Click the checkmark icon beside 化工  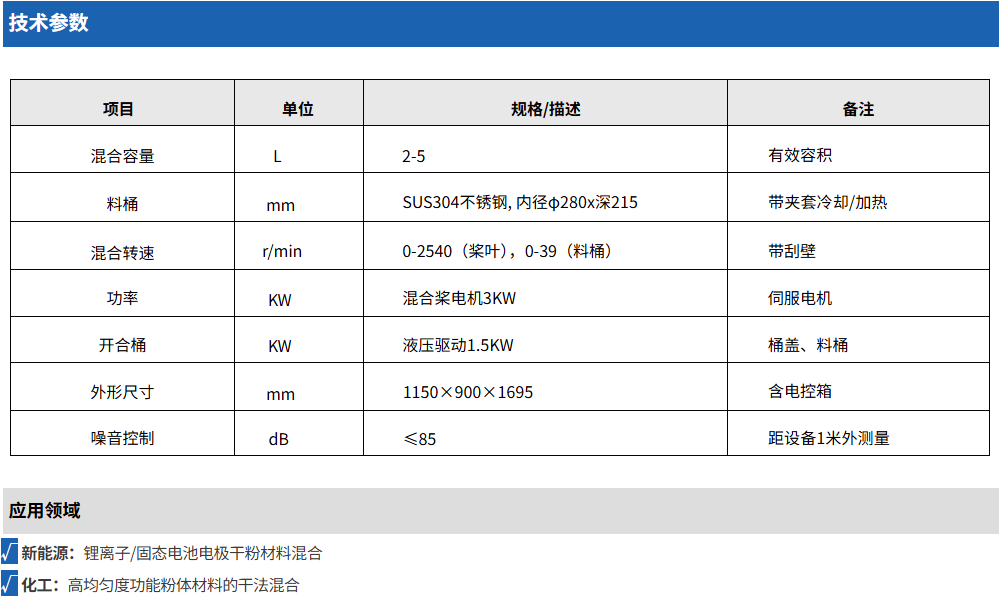[x=9, y=584]
